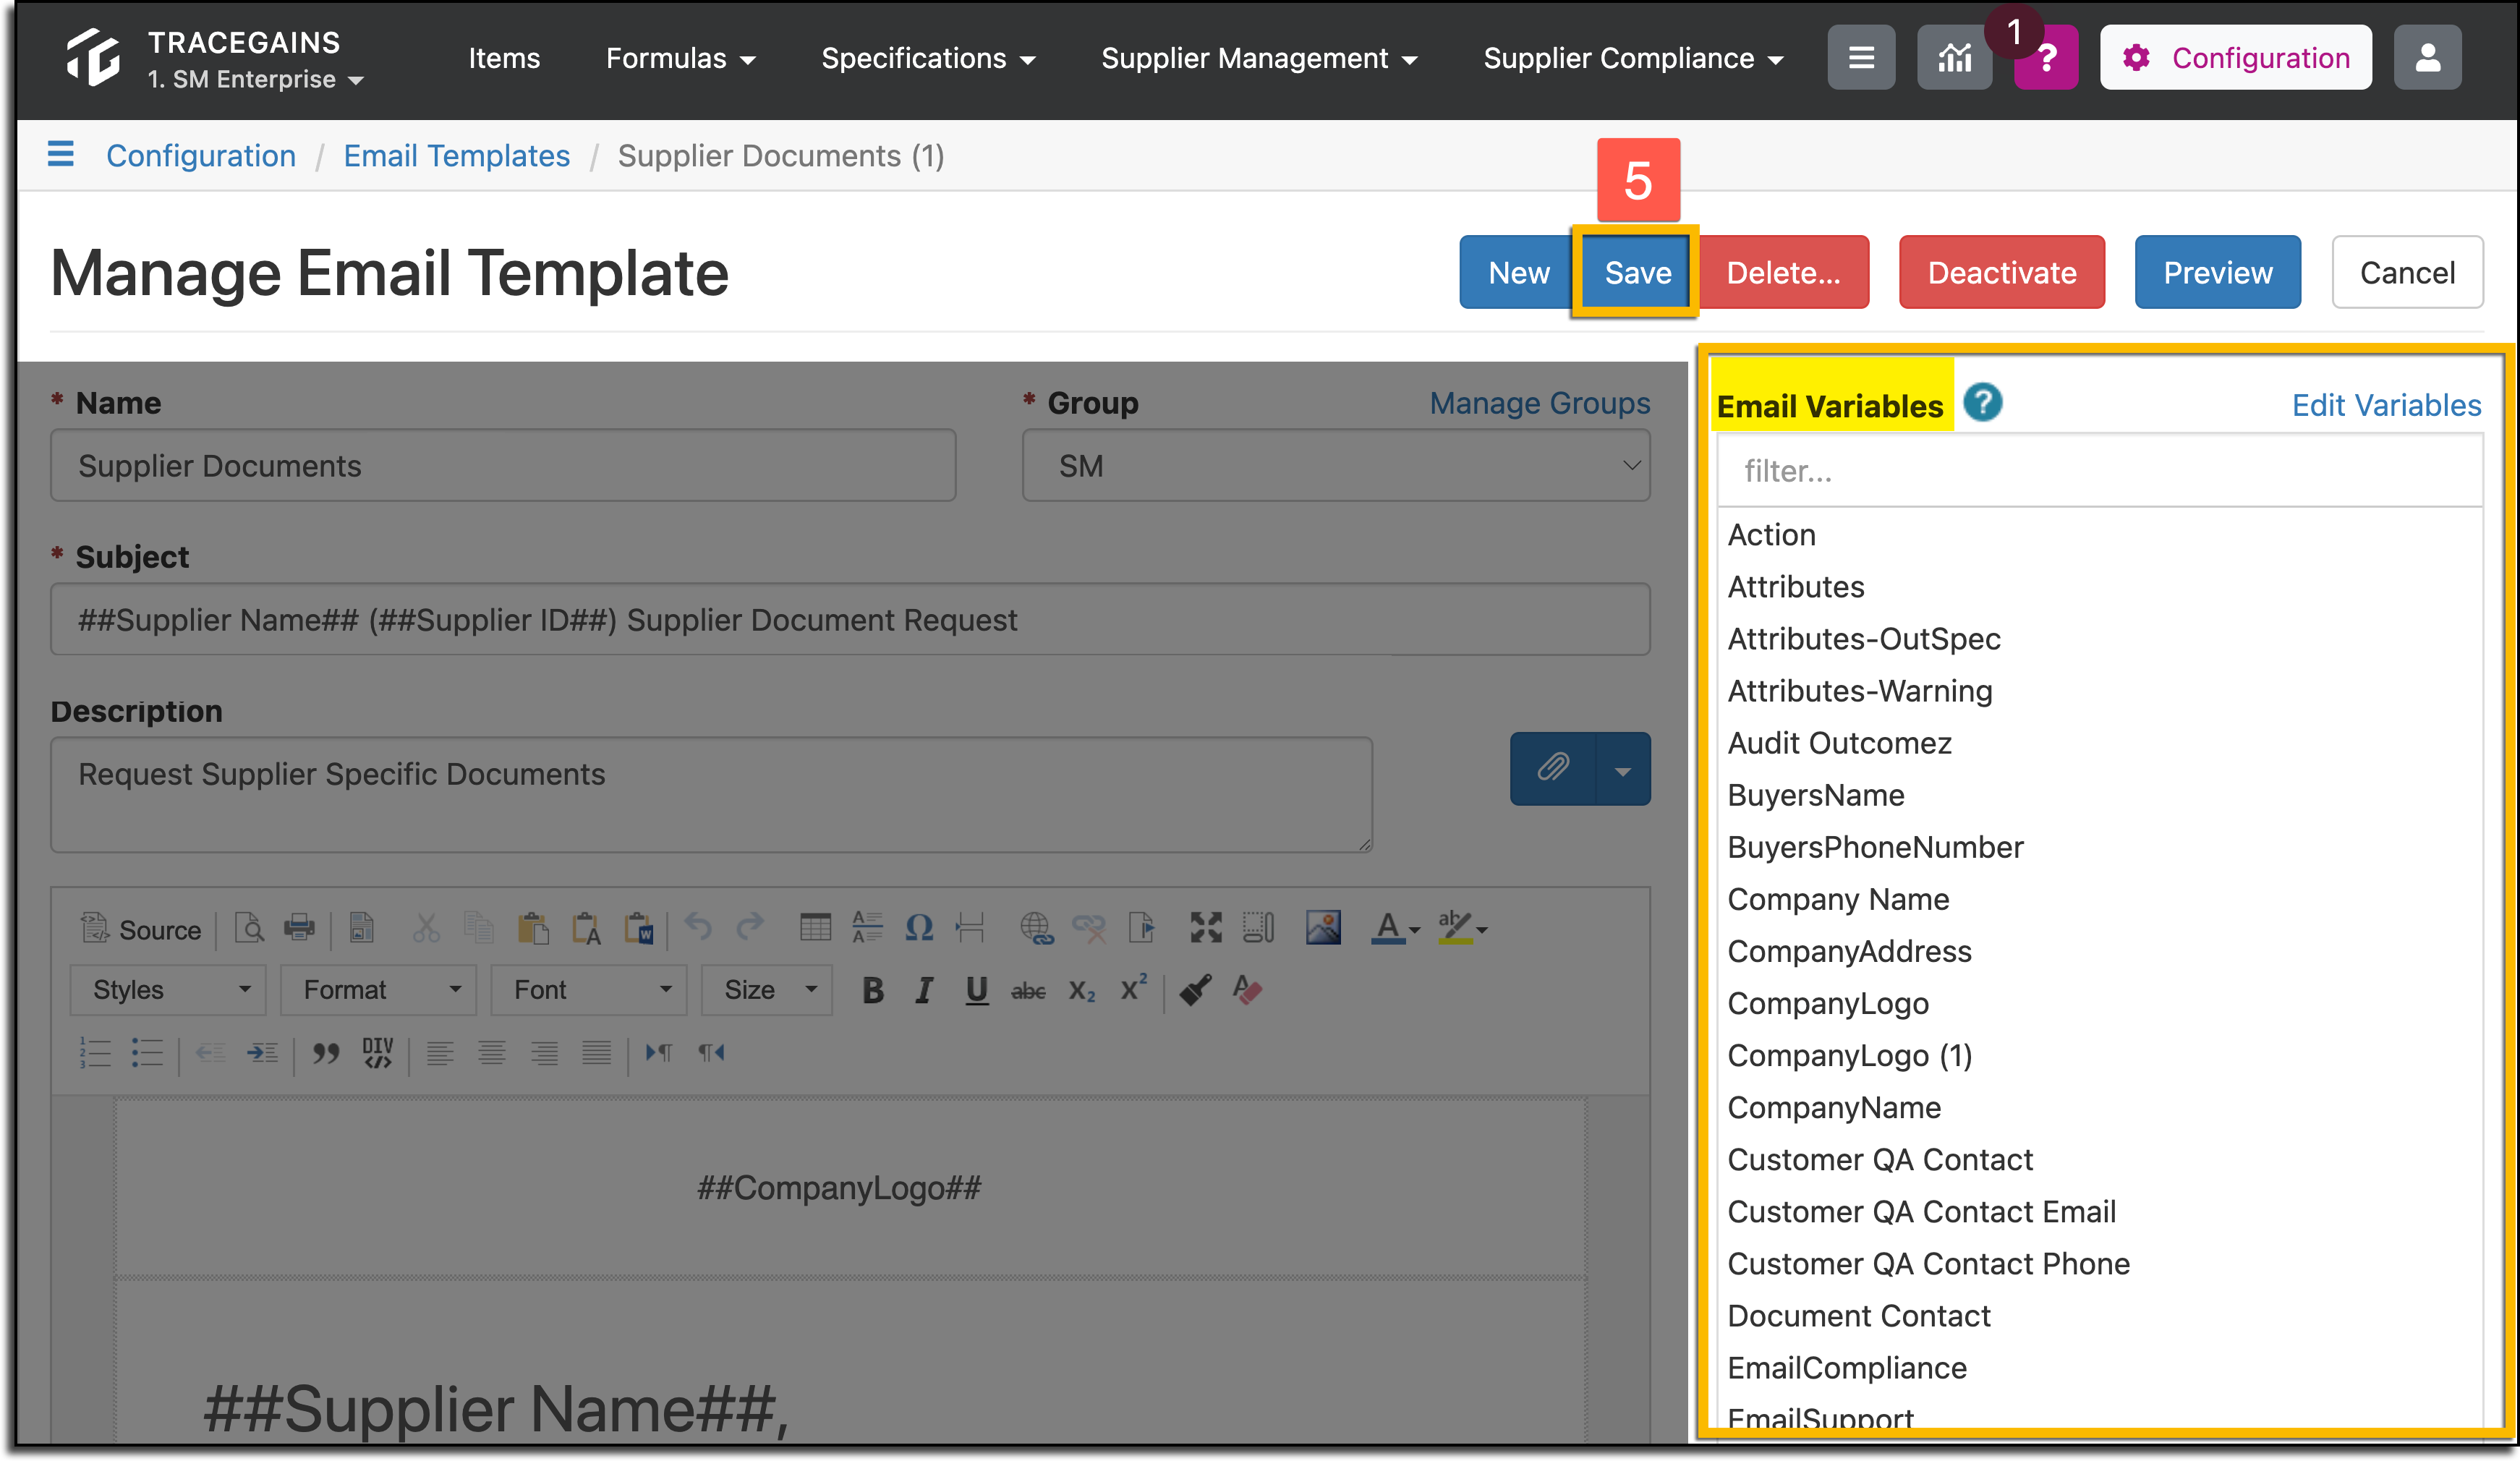The image size is (2520, 1461).
Task: Open the Group SM dropdown
Action: (1335, 466)
